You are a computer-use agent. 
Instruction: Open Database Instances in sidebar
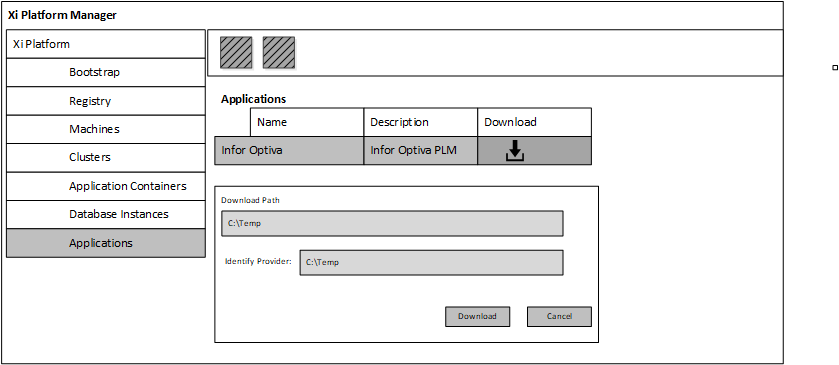click(105, 214)
